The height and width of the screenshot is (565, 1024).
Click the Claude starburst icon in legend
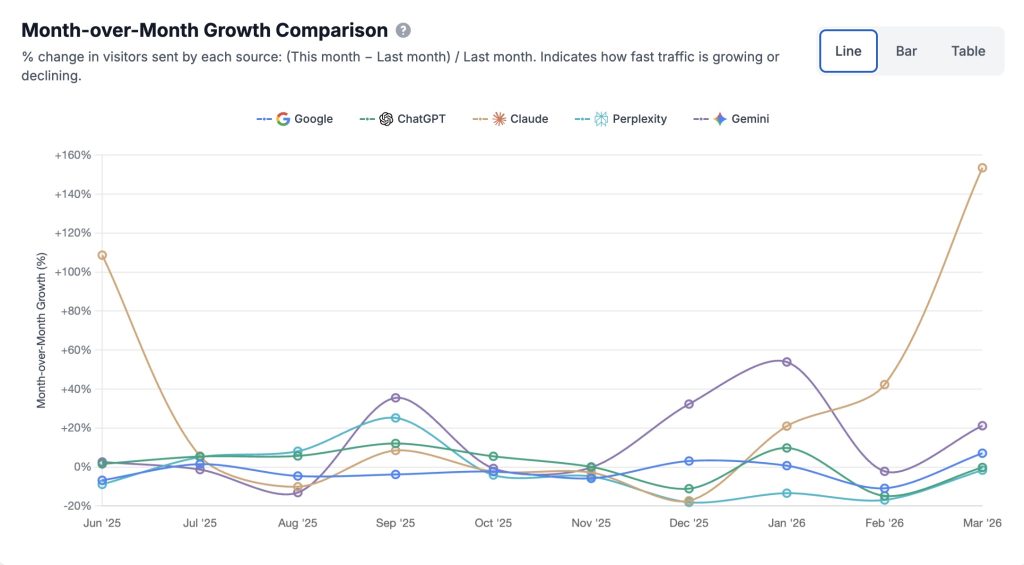click(499, 119)
